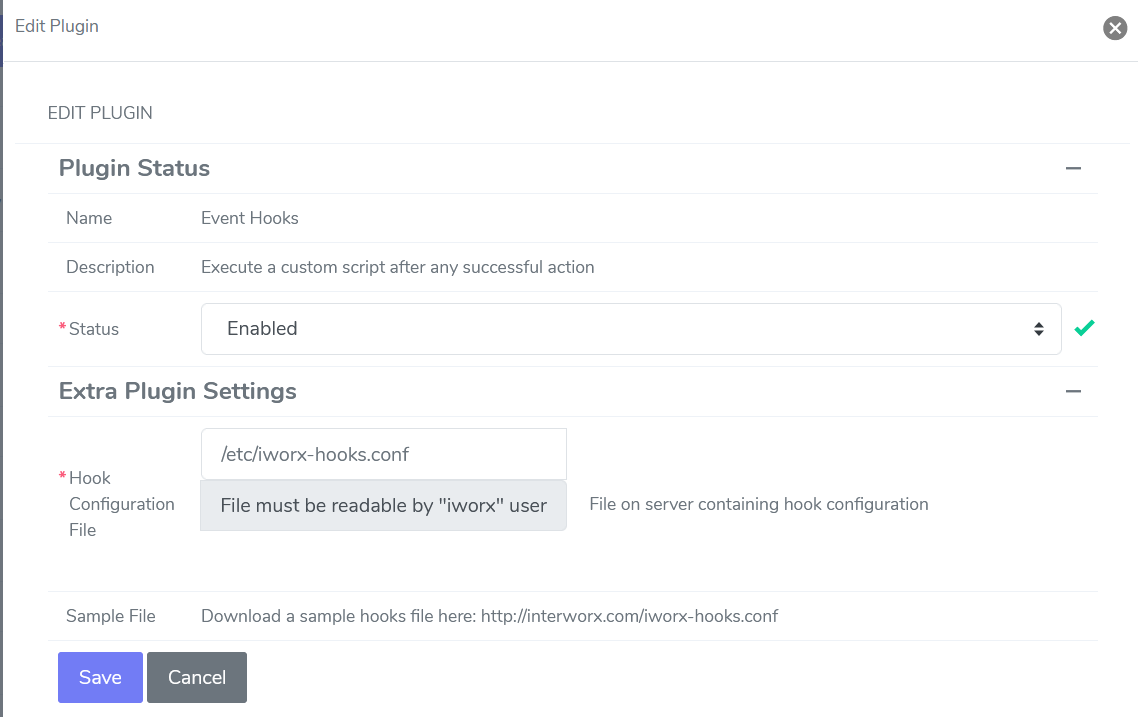This screenshot has width=1138, height=717.
Task: Click the Sample File row label
Action: coord(110,616)
